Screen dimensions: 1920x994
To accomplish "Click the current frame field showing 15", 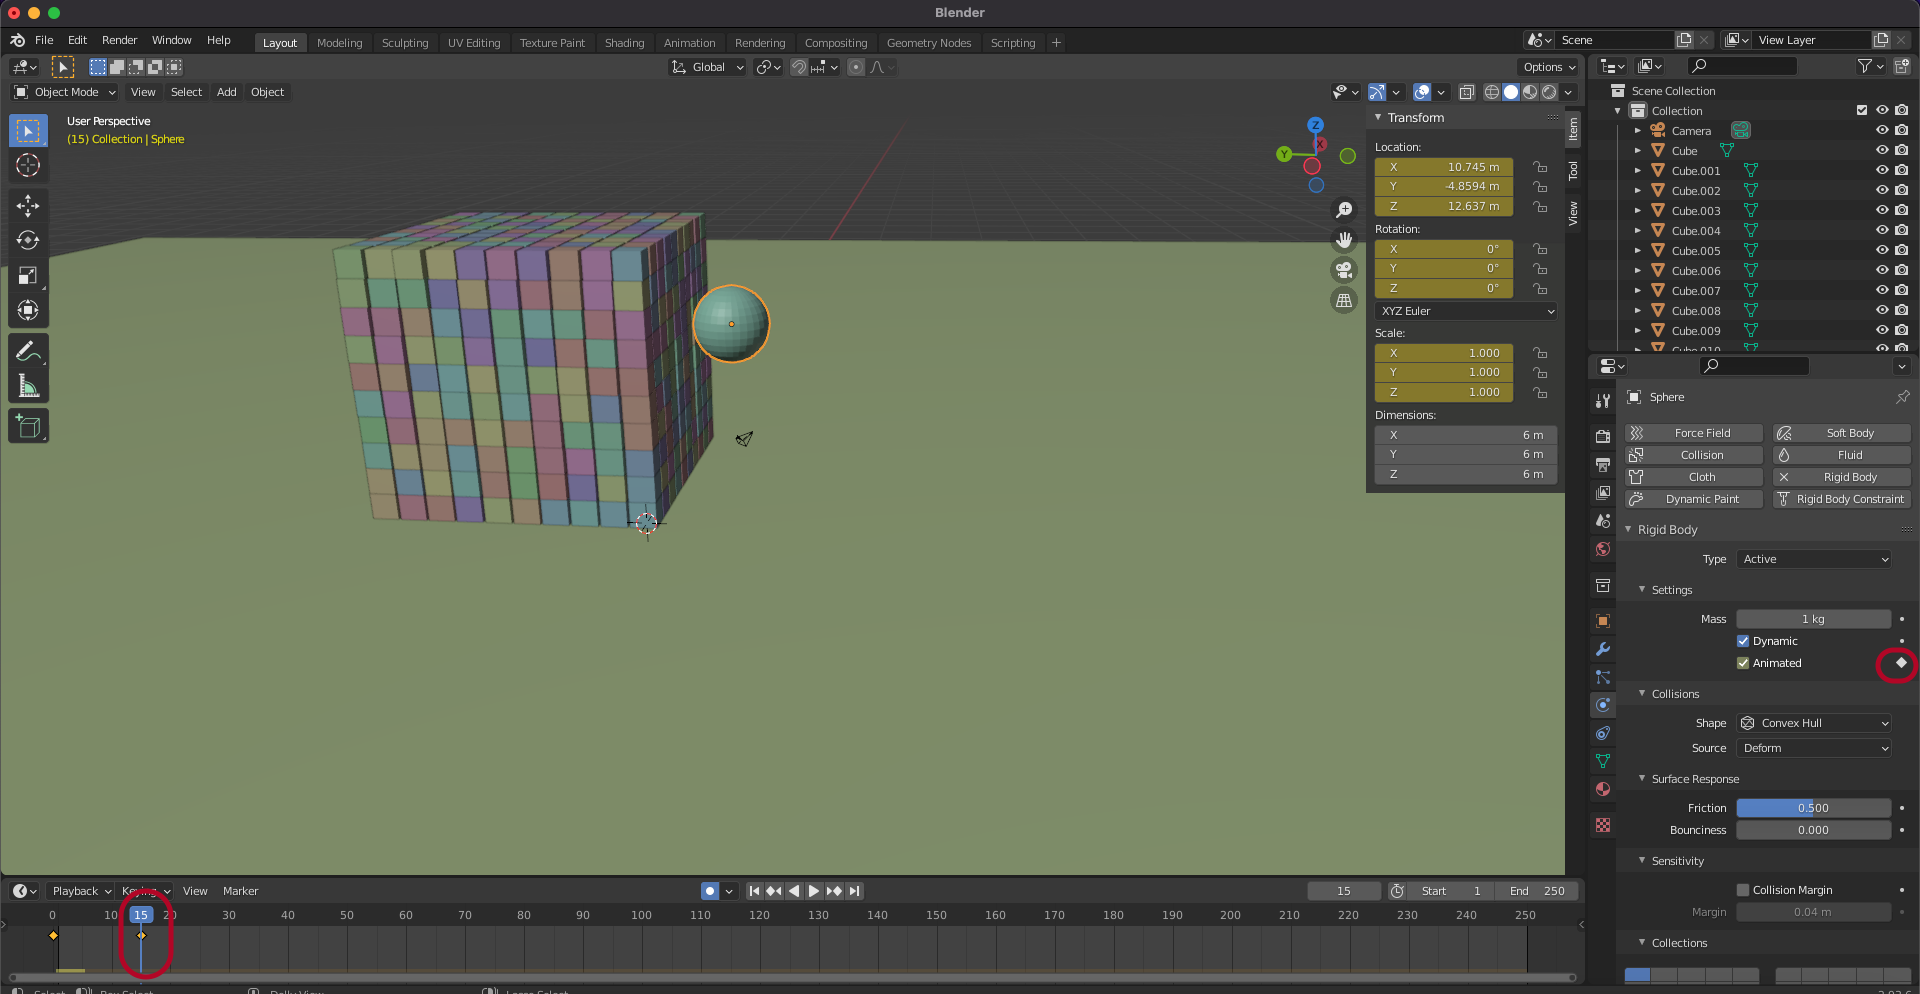I will pyautogui.click(x=1344, y=891).
